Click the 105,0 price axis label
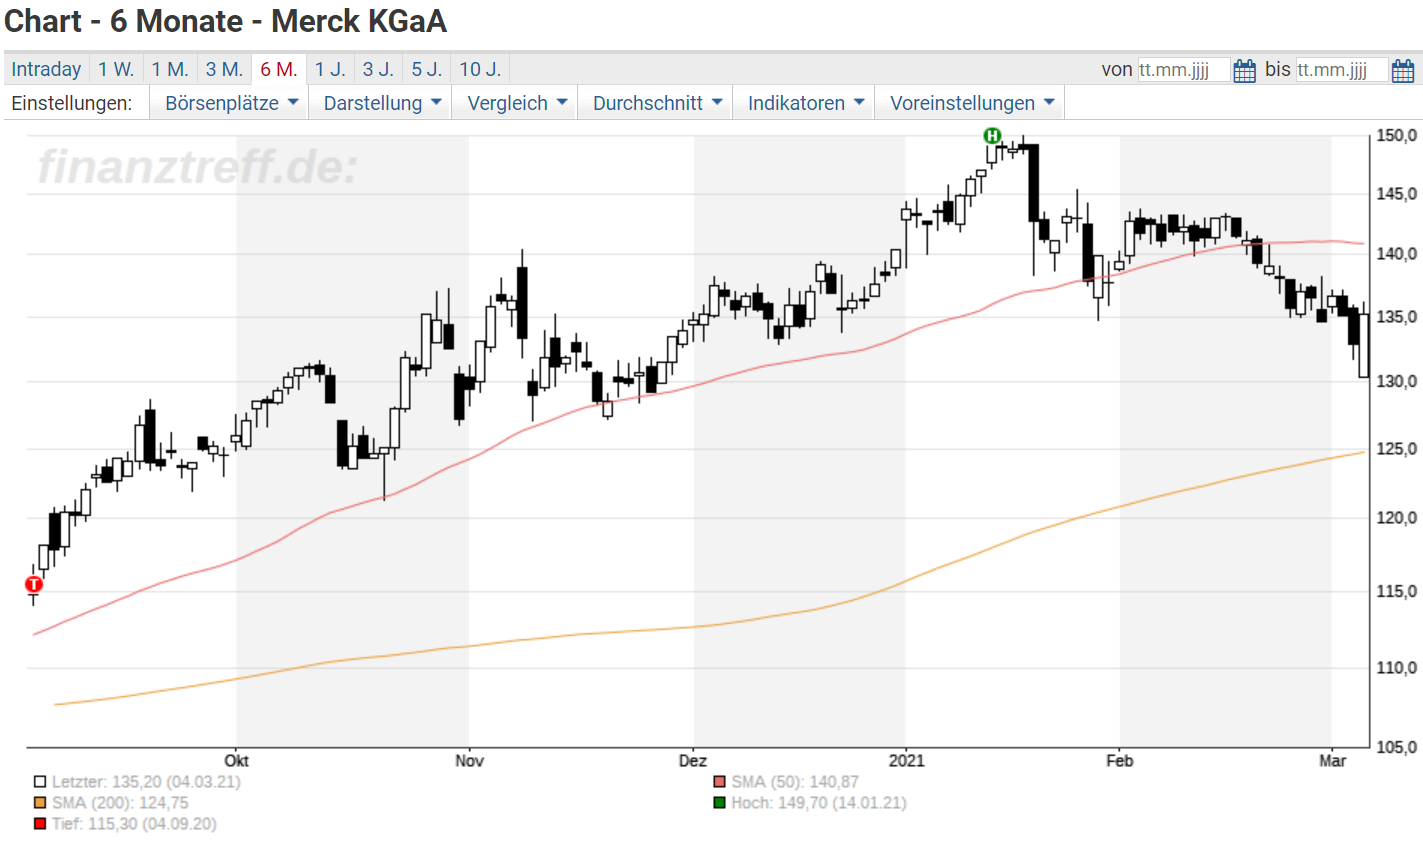 (1397, 747)
